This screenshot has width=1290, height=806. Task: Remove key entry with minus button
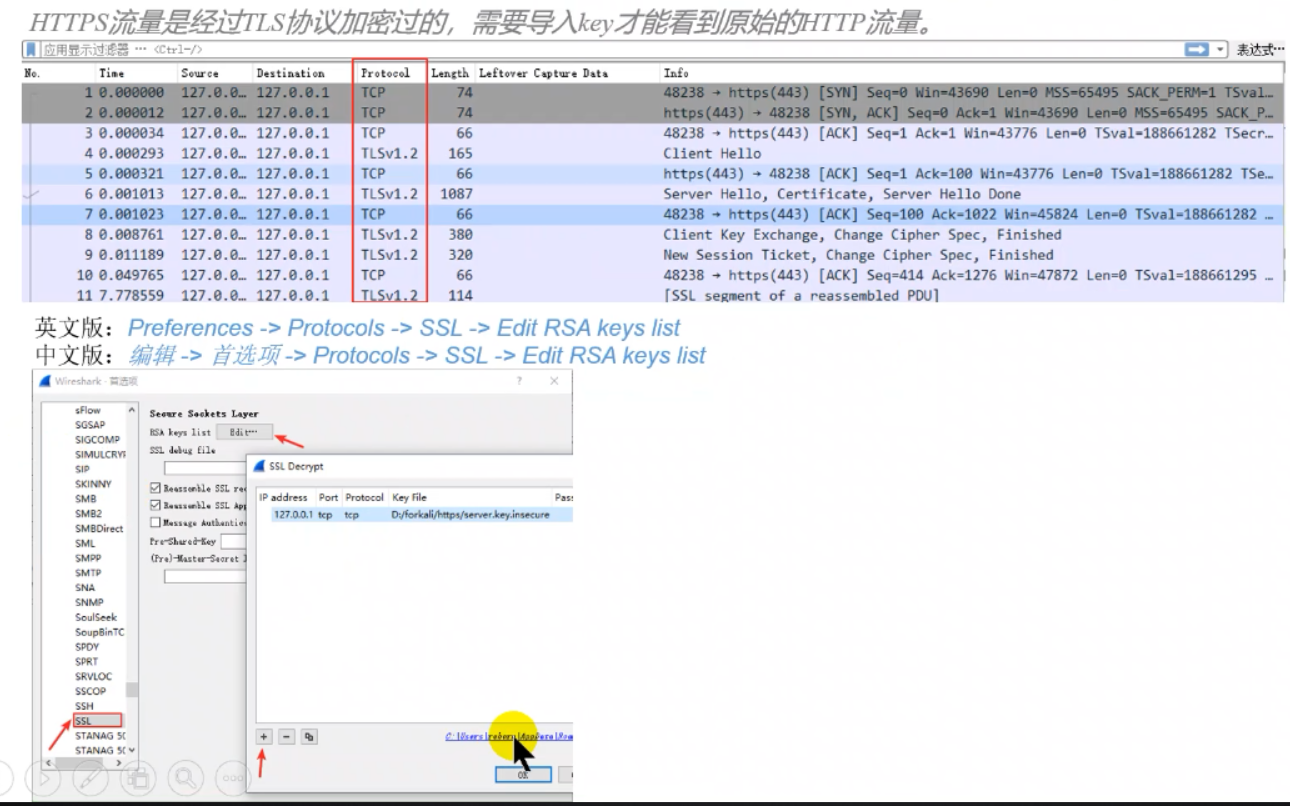click(x=286, y=736)
